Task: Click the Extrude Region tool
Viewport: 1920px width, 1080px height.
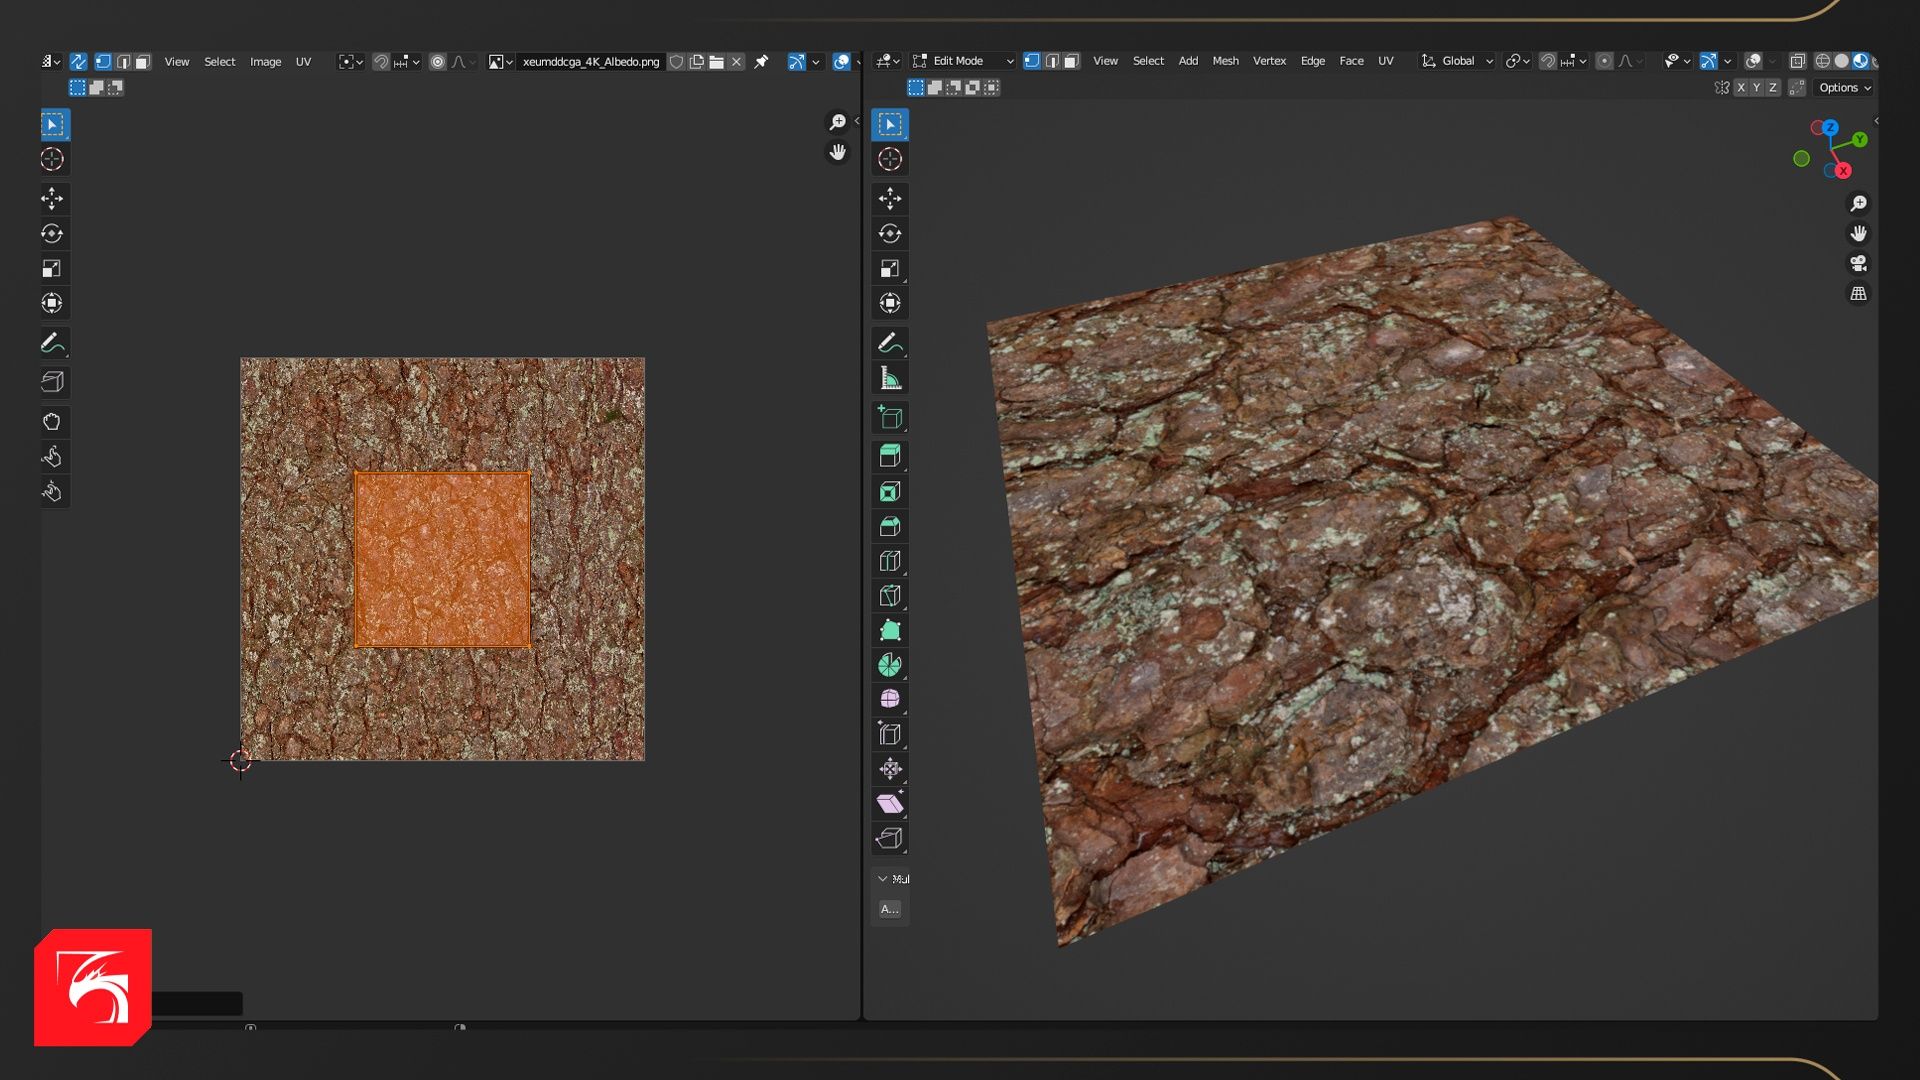Action: 889,456
